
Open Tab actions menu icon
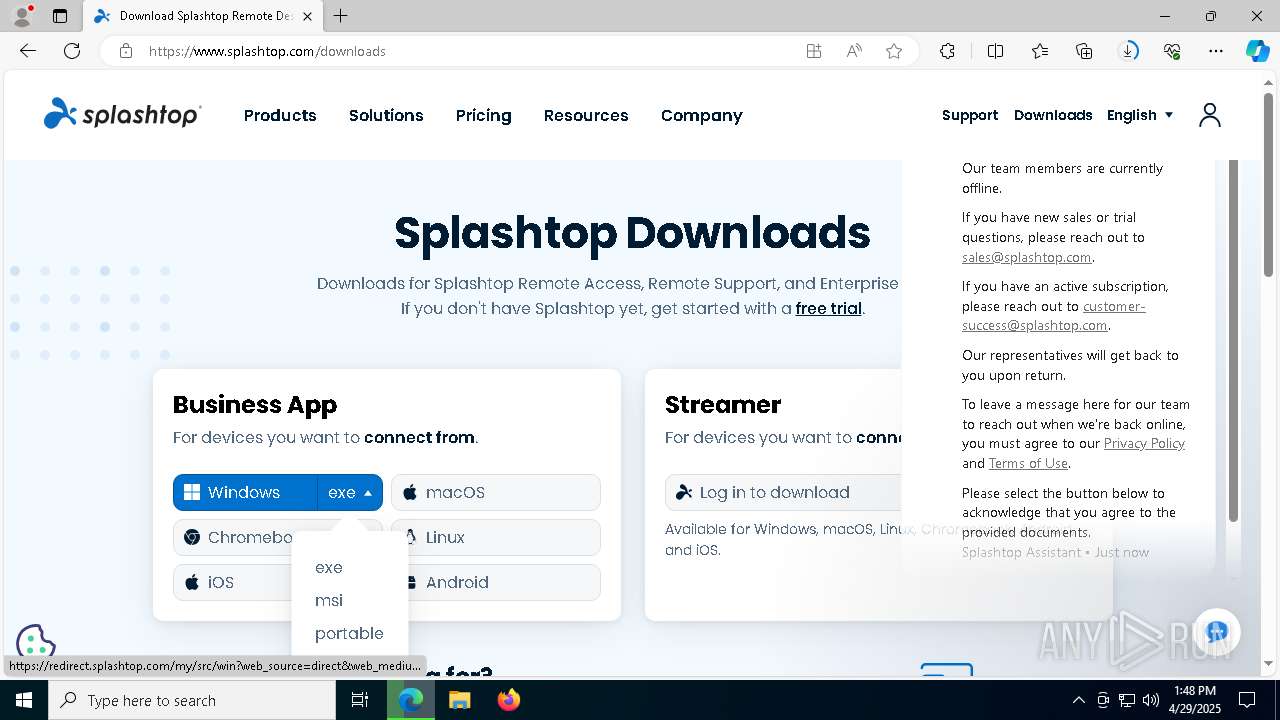tap(60, 16)
